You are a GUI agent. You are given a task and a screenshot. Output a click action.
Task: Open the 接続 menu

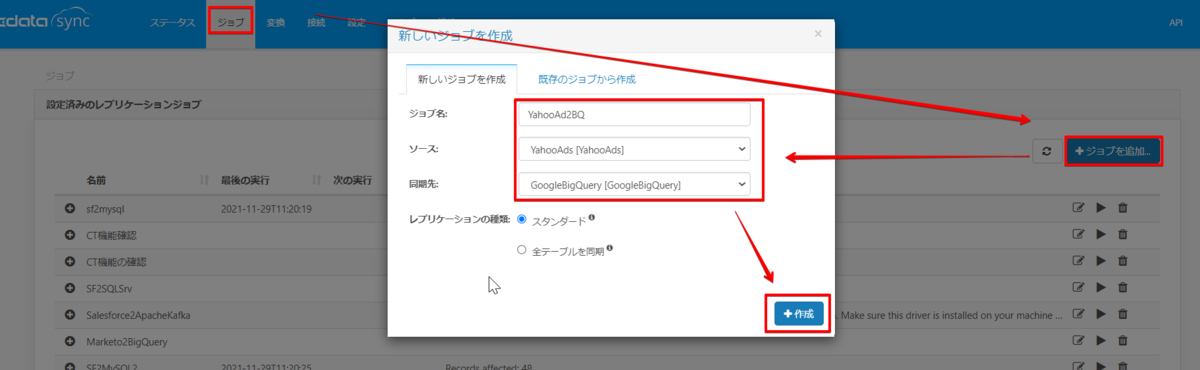click(x=316, y=23)
